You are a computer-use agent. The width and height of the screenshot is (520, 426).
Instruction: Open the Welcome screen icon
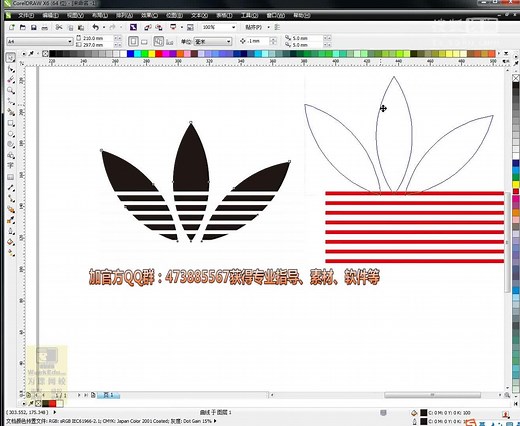(x=190, y=27)
